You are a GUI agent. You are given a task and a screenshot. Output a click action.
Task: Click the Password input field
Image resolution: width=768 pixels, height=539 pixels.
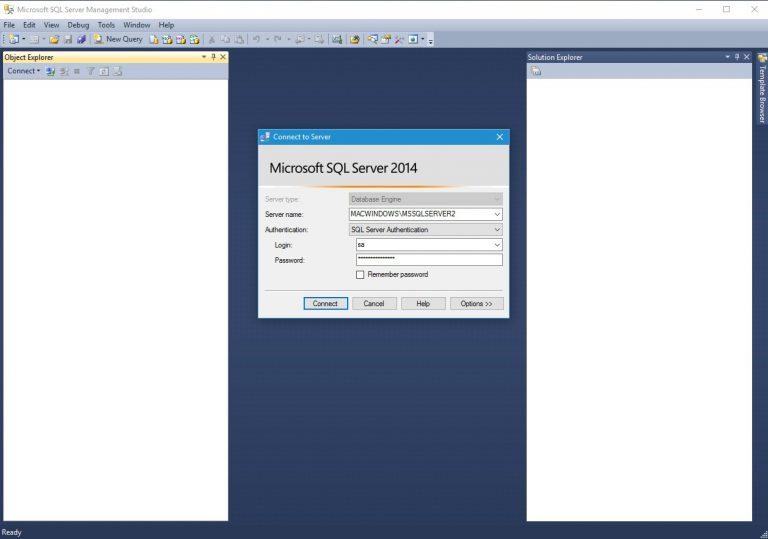point(429,260)
